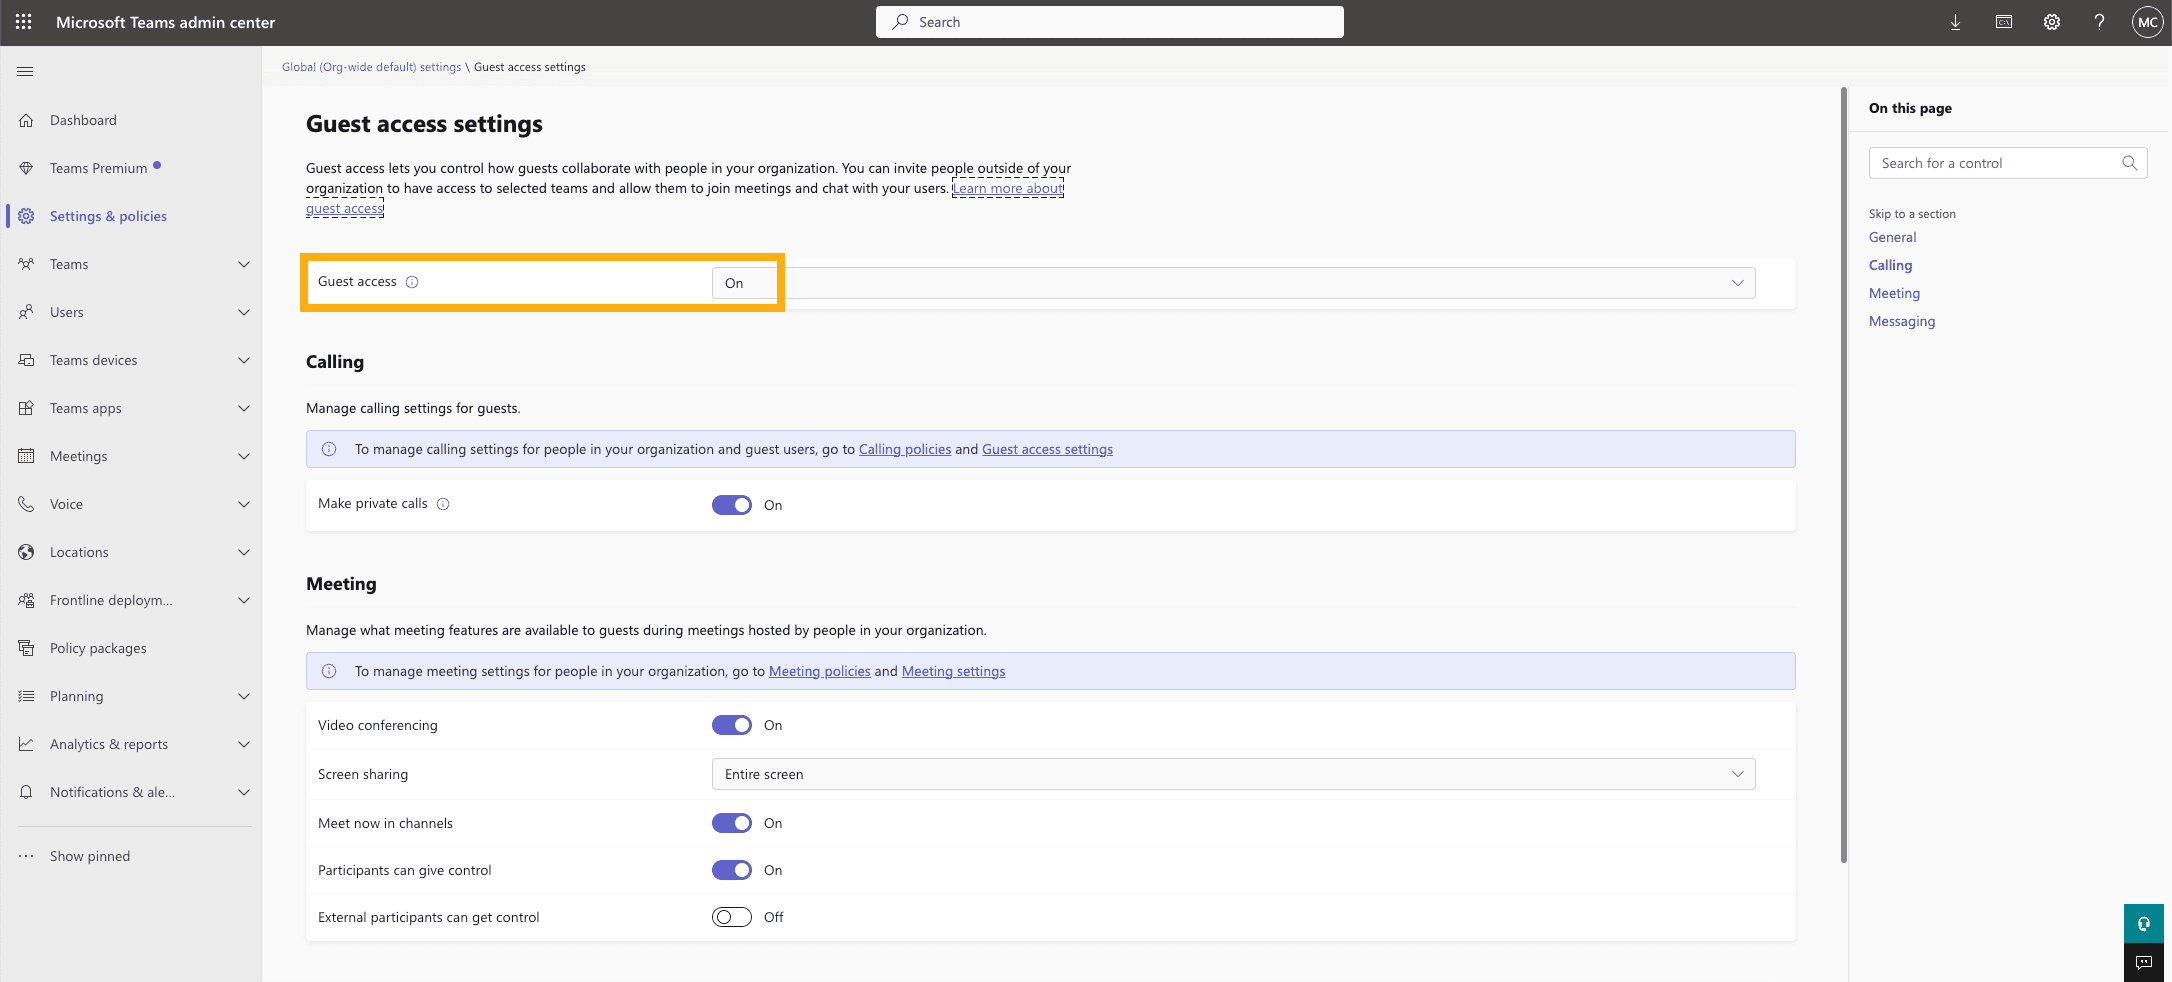
Task: Open the app launcher waffle icon
Action: click(x=24, y=22)
